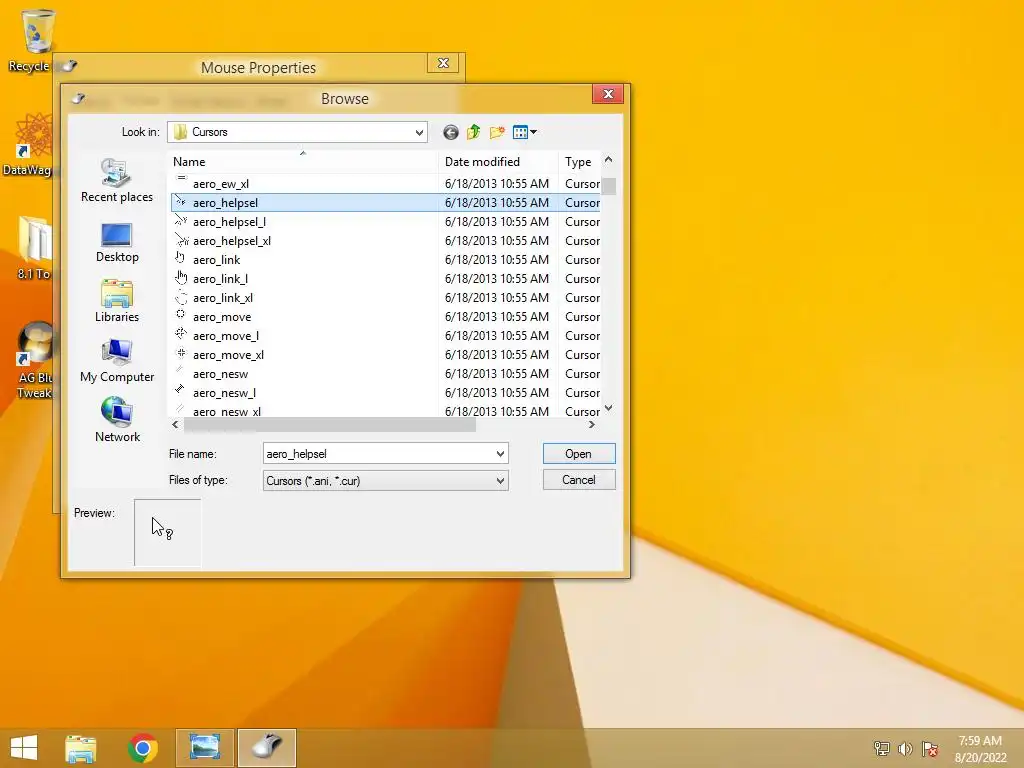Open volume control in system tray
Image resolution: width=1024 pixels, height=768 pixels.
(905, 749)
